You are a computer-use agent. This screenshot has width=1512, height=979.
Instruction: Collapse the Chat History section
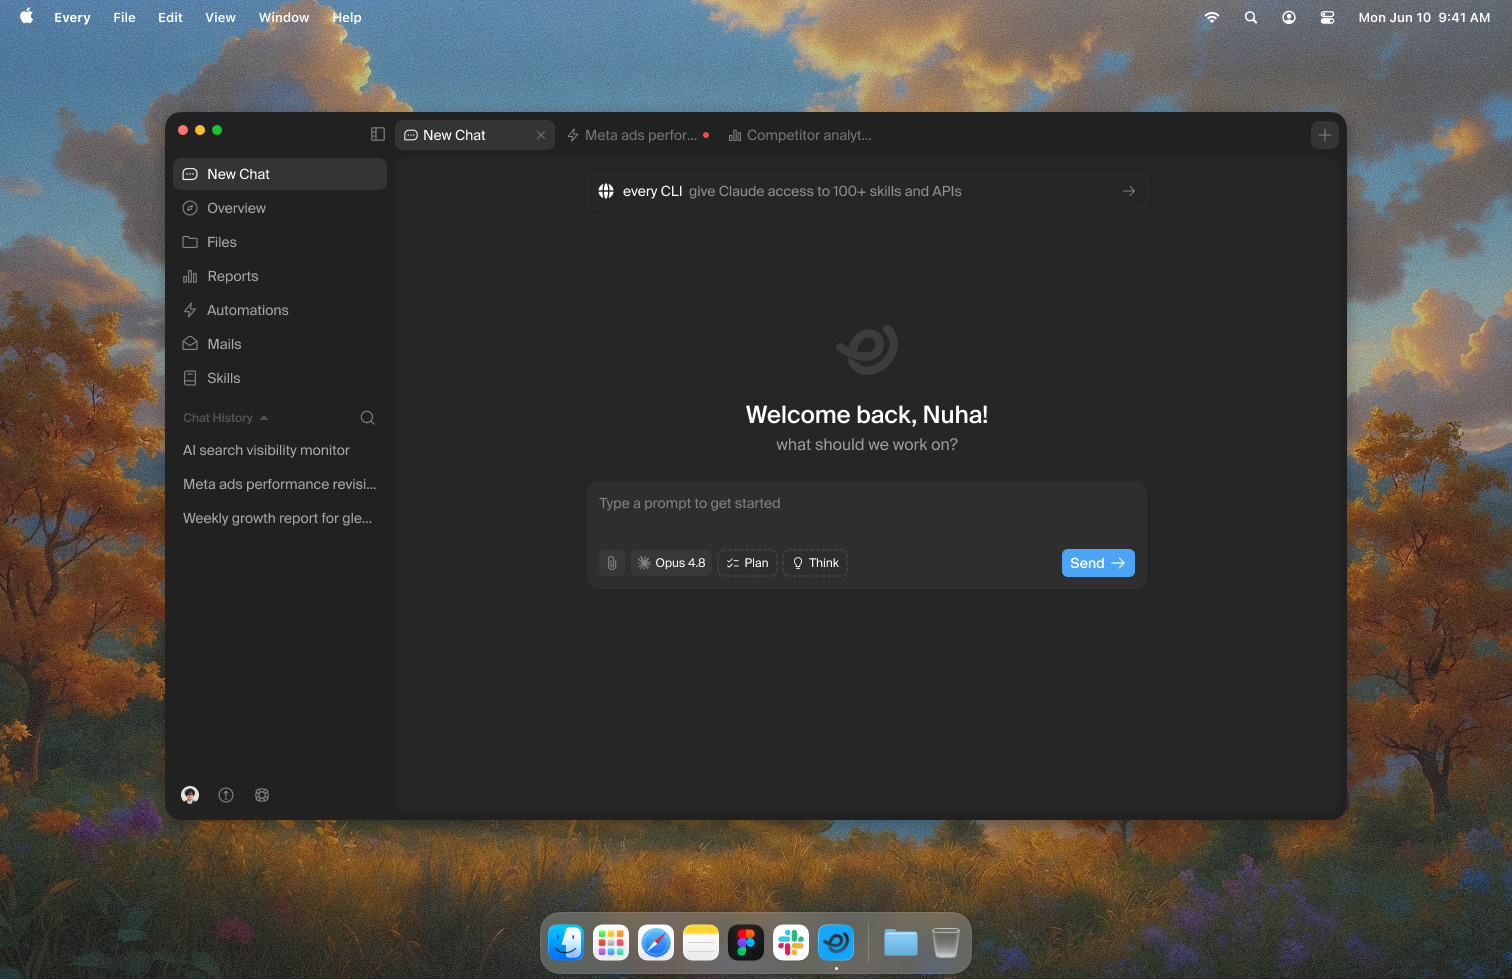pos(225,418)
